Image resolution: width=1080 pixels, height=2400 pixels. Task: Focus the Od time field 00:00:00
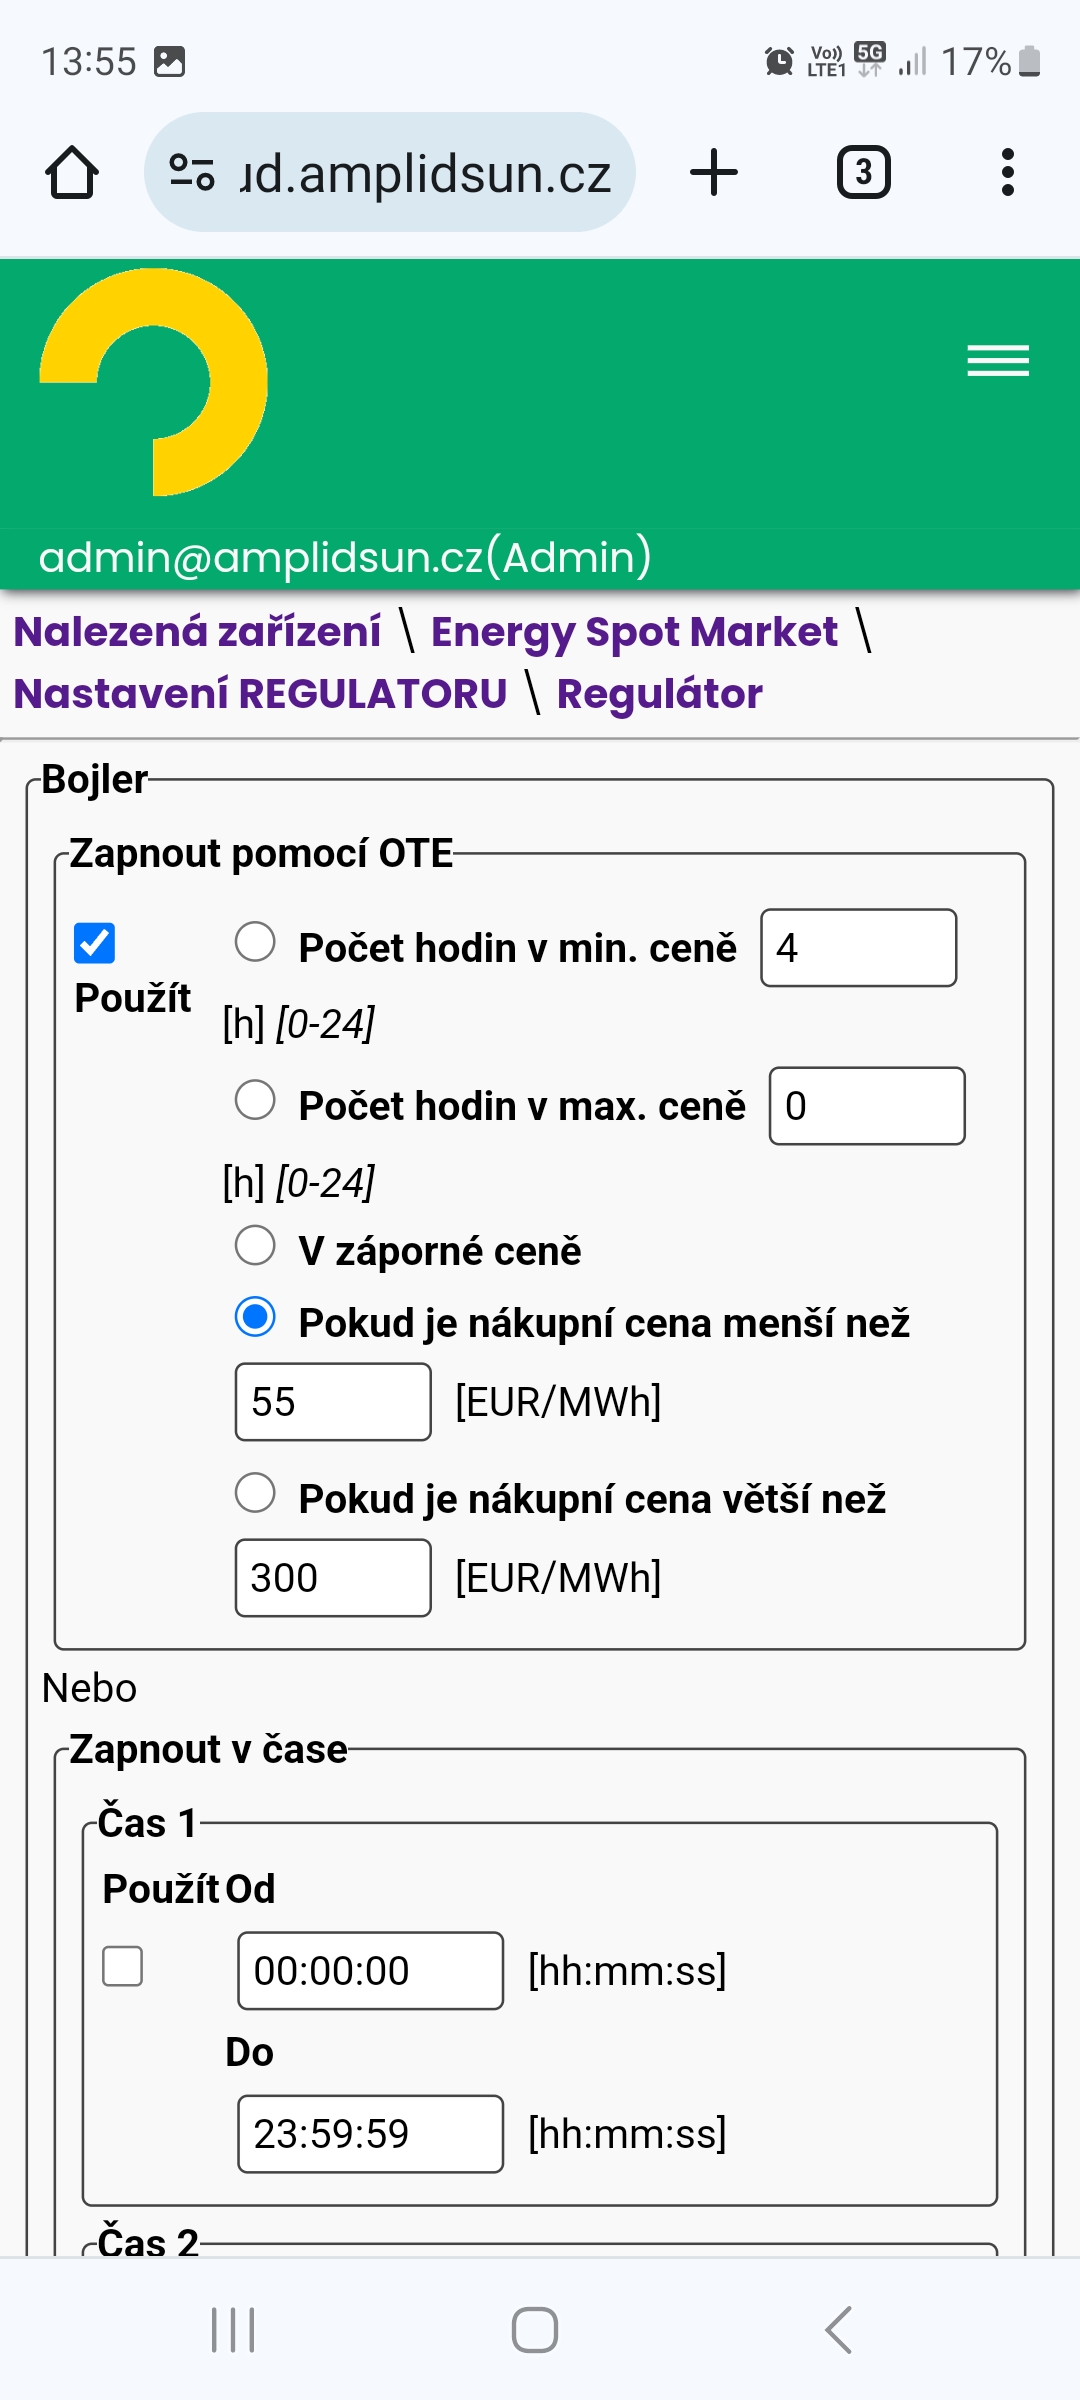370,1971
